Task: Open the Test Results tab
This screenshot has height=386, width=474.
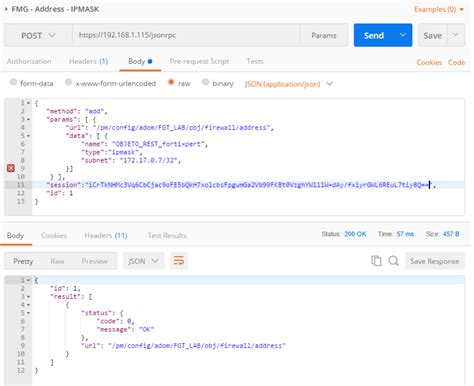Action: point(167,235)
